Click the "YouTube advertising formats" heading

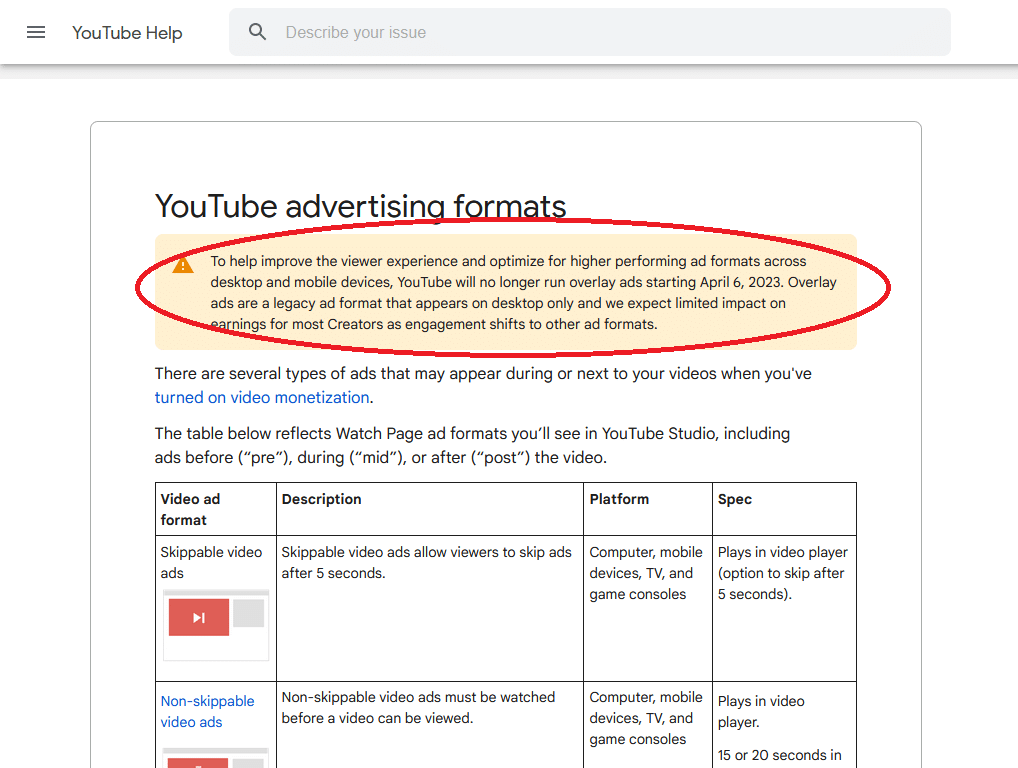(360, 206)
